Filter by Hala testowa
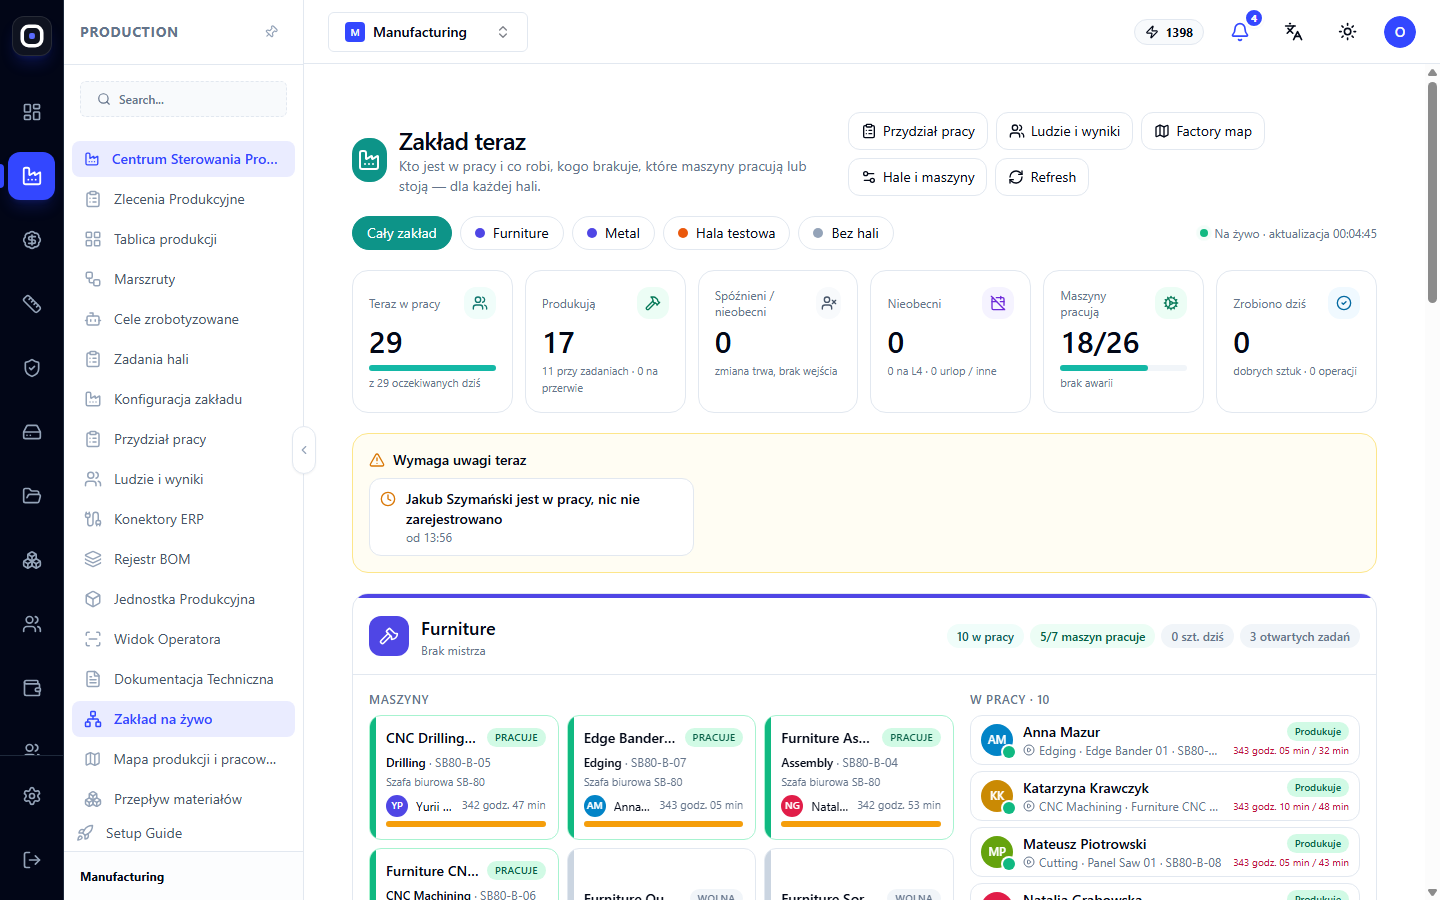Screen dimensions: 1440x900 pos(727,233)
